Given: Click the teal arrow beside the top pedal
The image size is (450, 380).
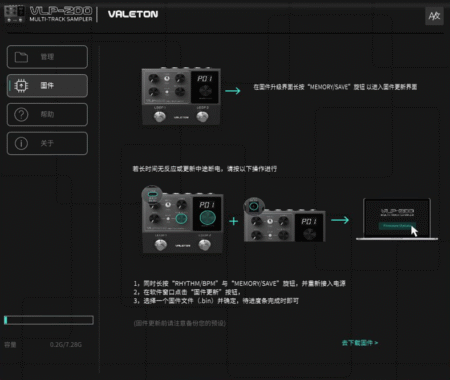Looking at the screenshot, I should click(x=233, y=91).
